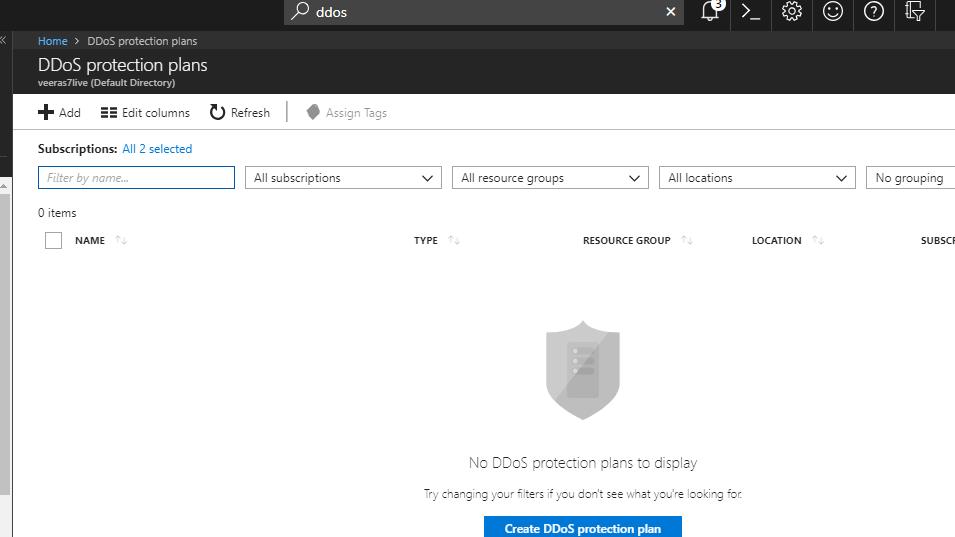
Task: Open the help question mark menu
Action: 873,12
